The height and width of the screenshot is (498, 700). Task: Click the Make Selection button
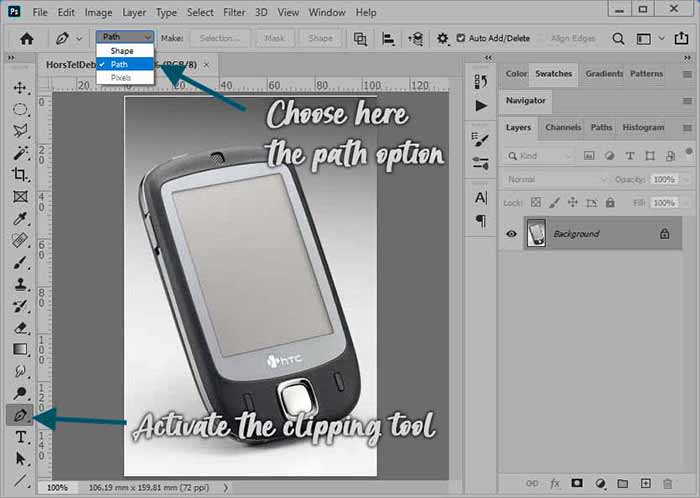point(220,38)
